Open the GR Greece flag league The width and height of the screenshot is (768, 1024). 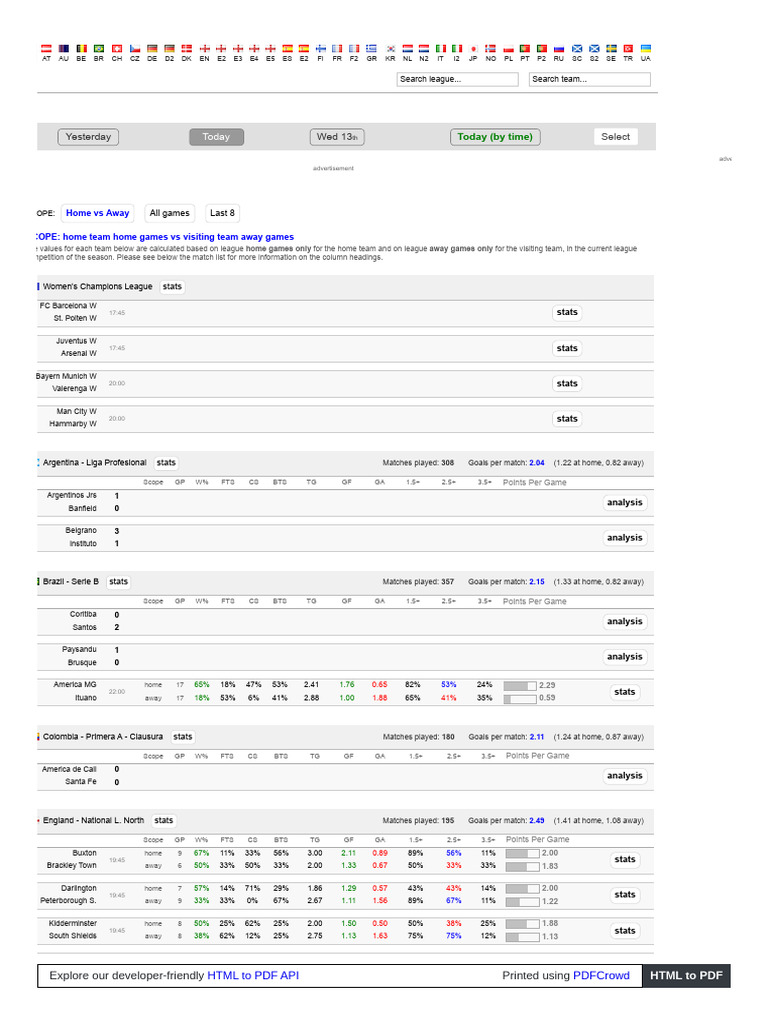click(372, 49)
